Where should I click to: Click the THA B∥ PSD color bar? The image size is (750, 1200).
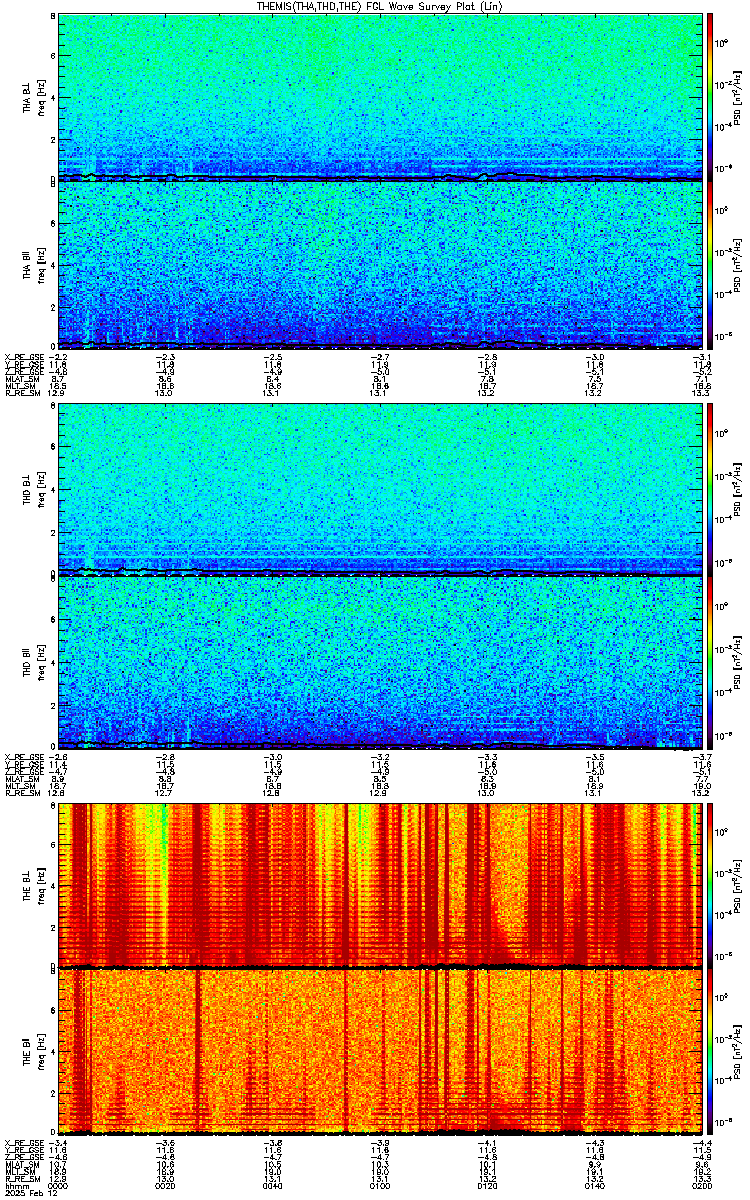(x=710, y=264)
